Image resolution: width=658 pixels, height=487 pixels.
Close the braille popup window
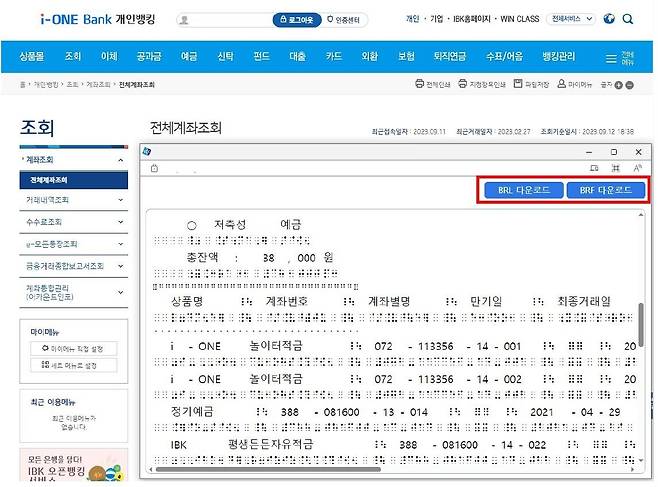(639, 152)
